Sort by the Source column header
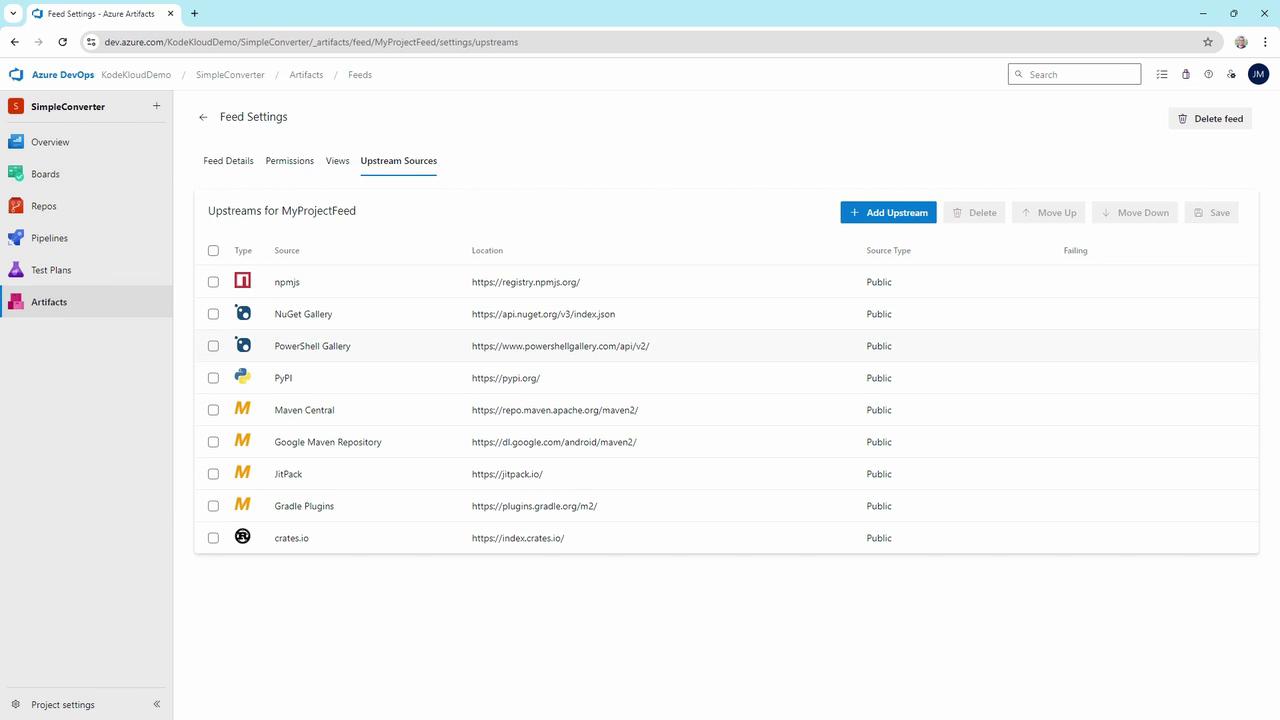Screen dimensions: 1280x720 tap(287, 250)
